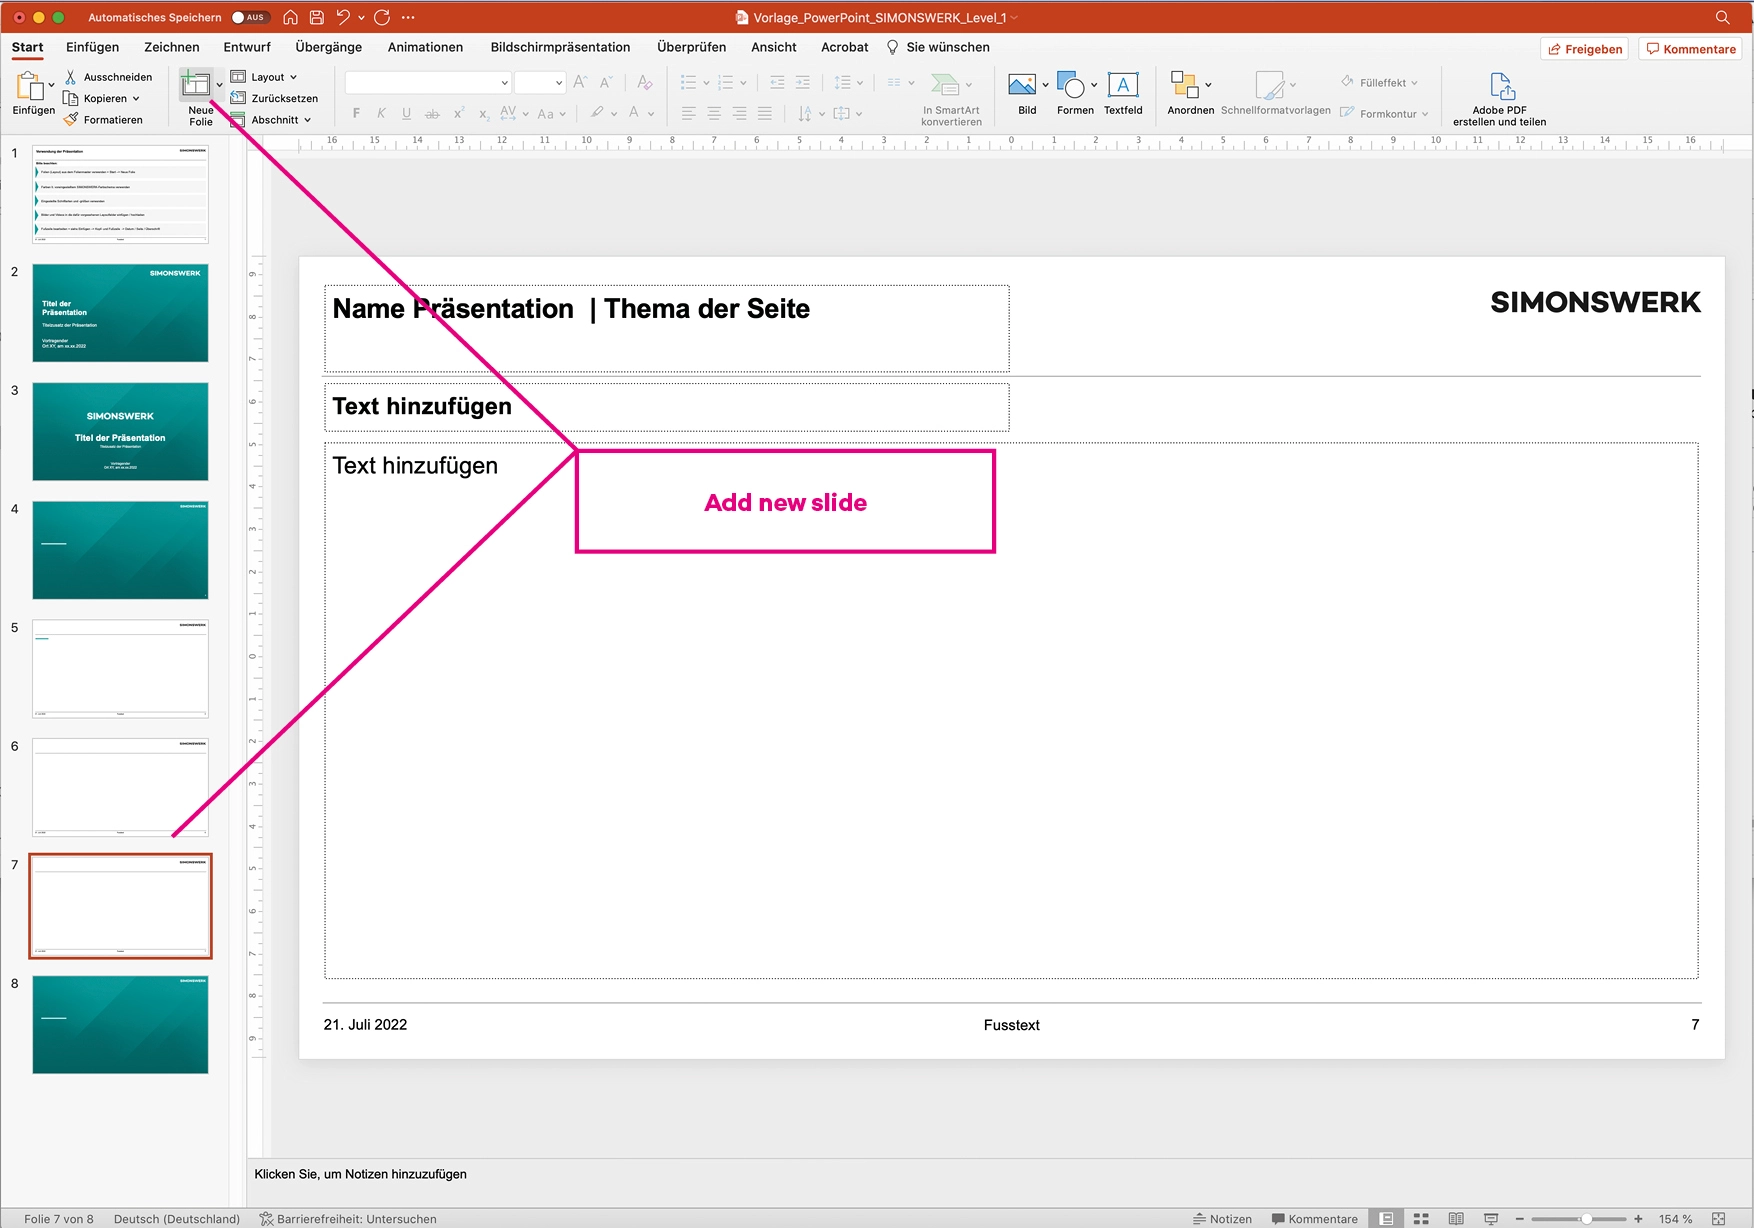This screenshot has height=1228, width=1754.
Task: Open the Einfügen ribbon tab
Action: point(92,47)
